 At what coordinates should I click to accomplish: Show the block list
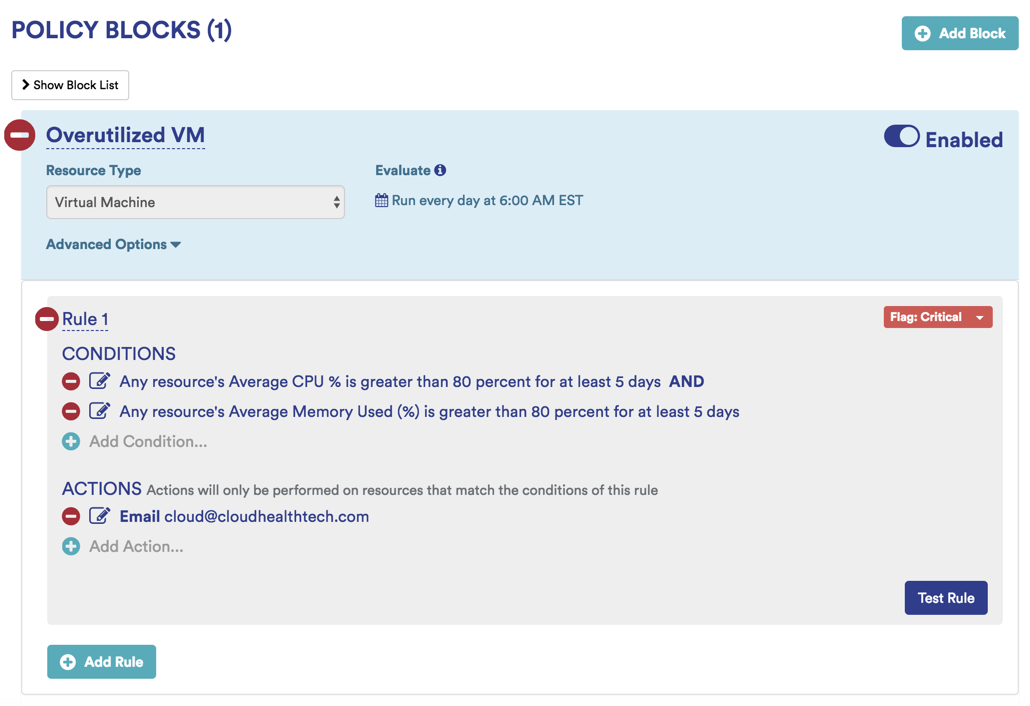(x=70, y=85)
